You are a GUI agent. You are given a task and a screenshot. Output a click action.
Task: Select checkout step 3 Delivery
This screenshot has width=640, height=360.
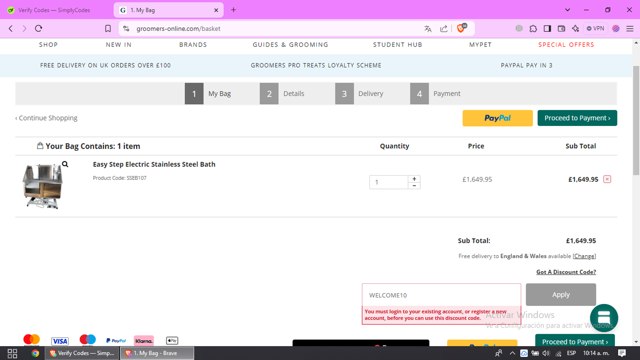tap(360, 93)
